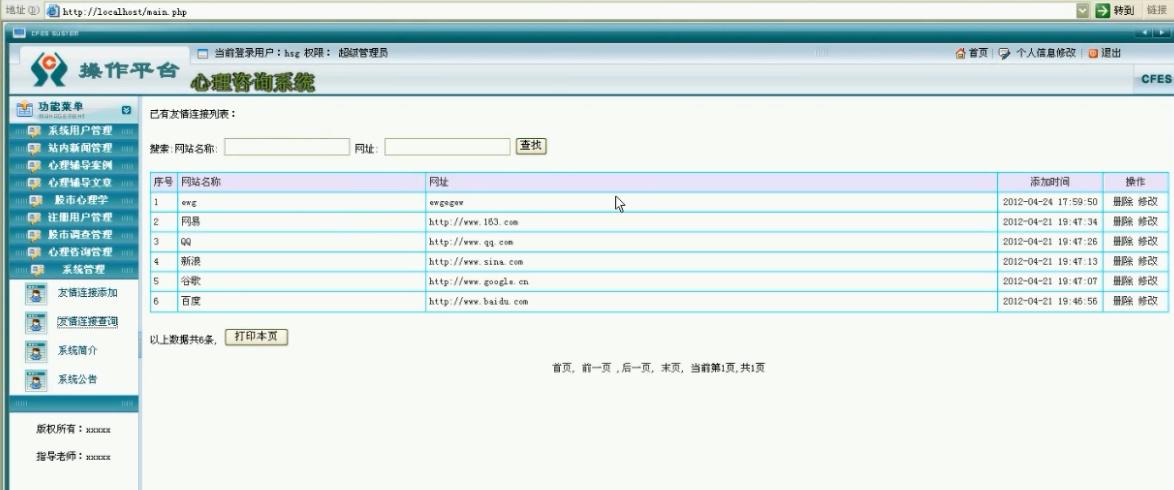This screenshot has height=490, width=1174.
Task: Expand the 股市调查管理 menu section
Action: (73, 235)
